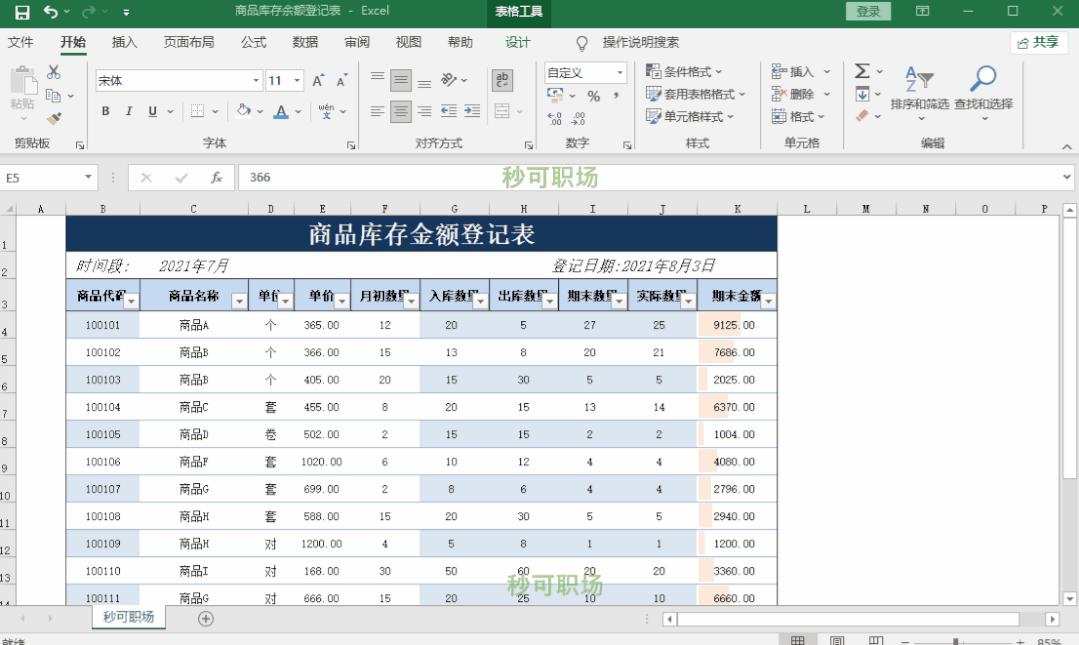Open filter dropdown for 商品代码 column
This screenshot has width=1079, height=645.
(131, 301)
